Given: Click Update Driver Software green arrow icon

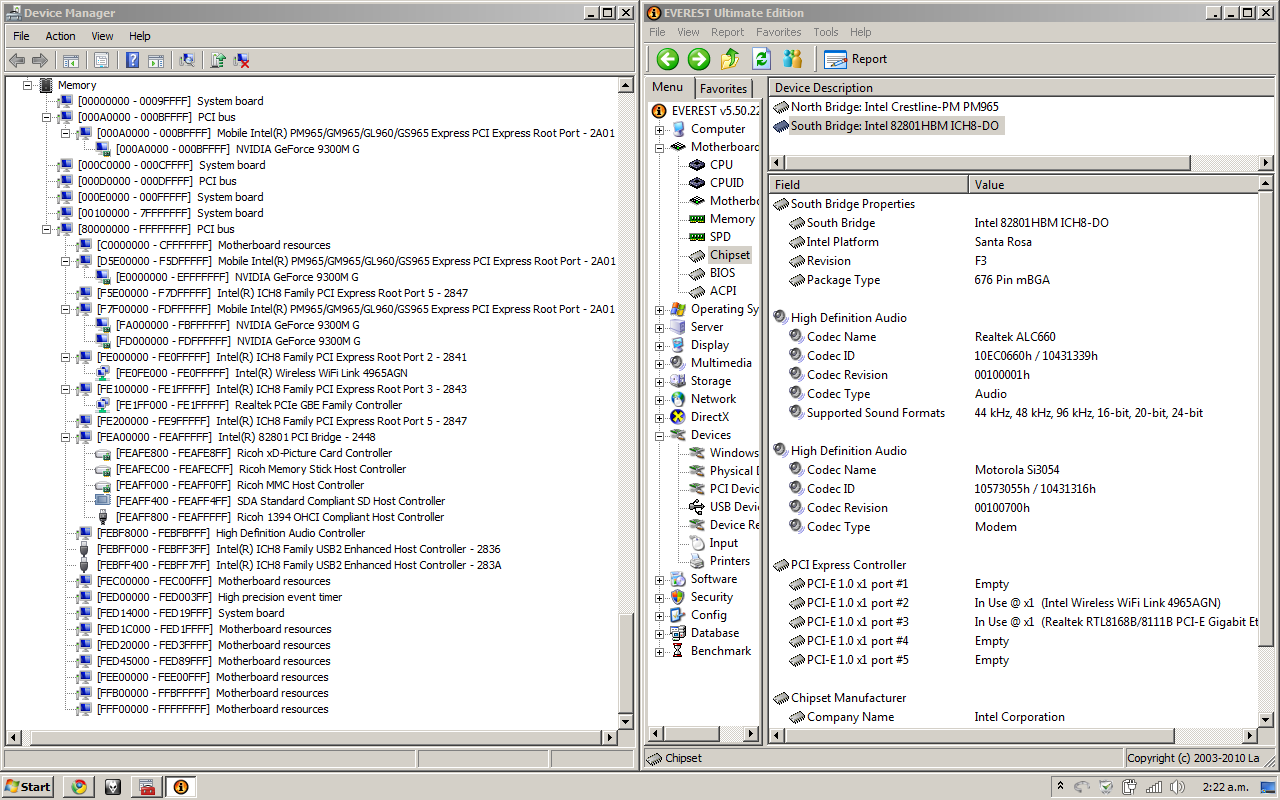Looking at the screenshot, I should click(x=217, y=61).
